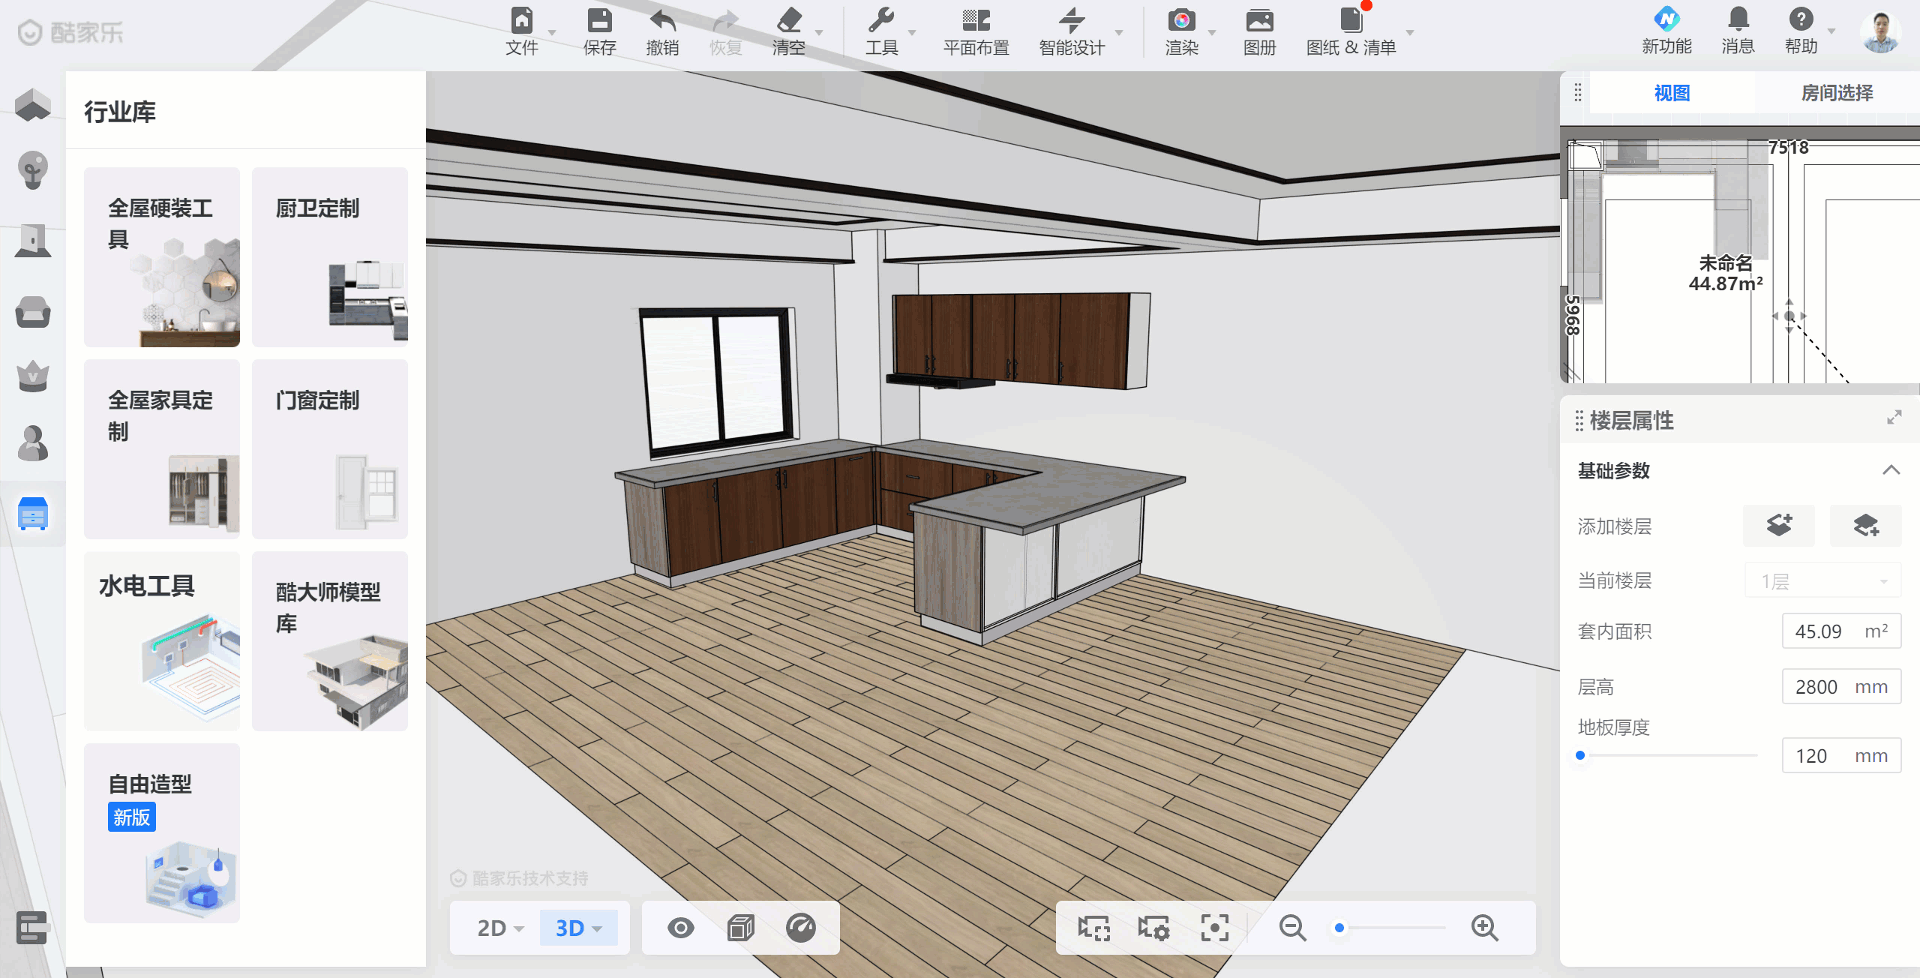Switch to 3D view mode
Image resolution: width=1920 pixels, height=978 pixels.
point(578,928)
